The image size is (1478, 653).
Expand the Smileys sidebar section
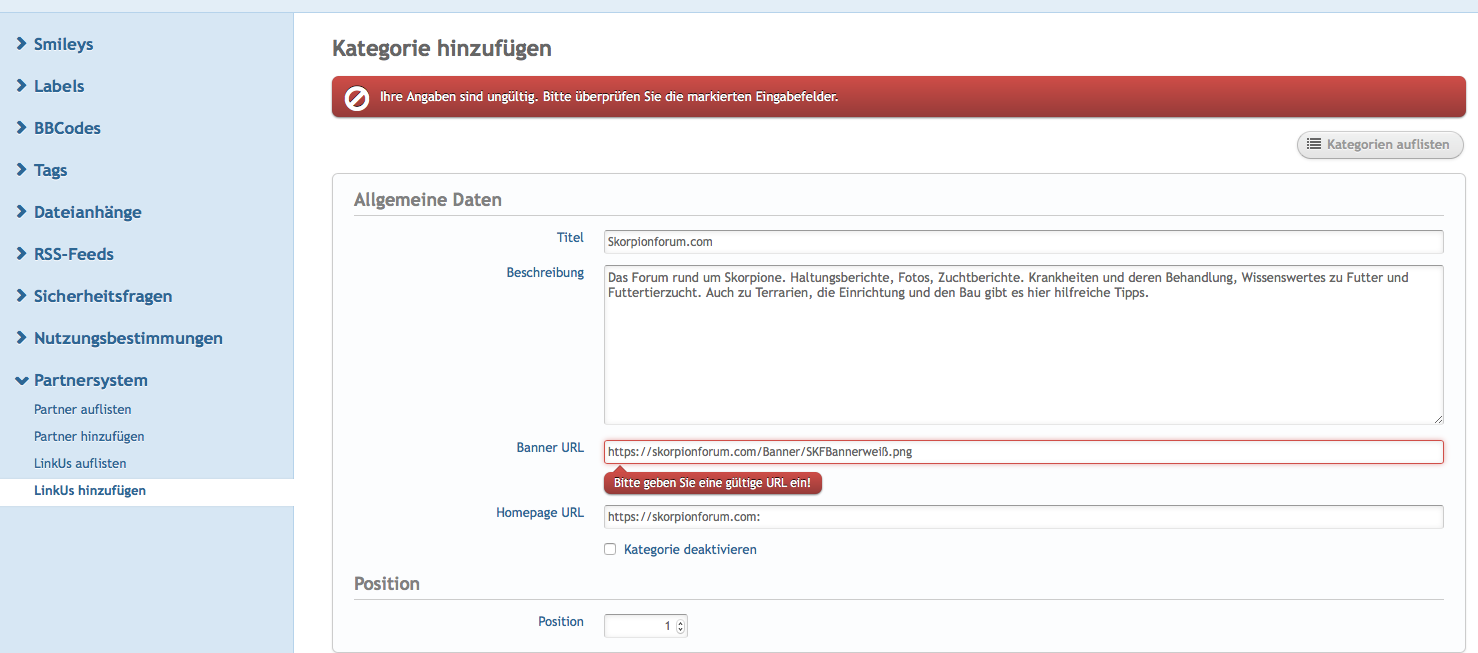point(63,44)
